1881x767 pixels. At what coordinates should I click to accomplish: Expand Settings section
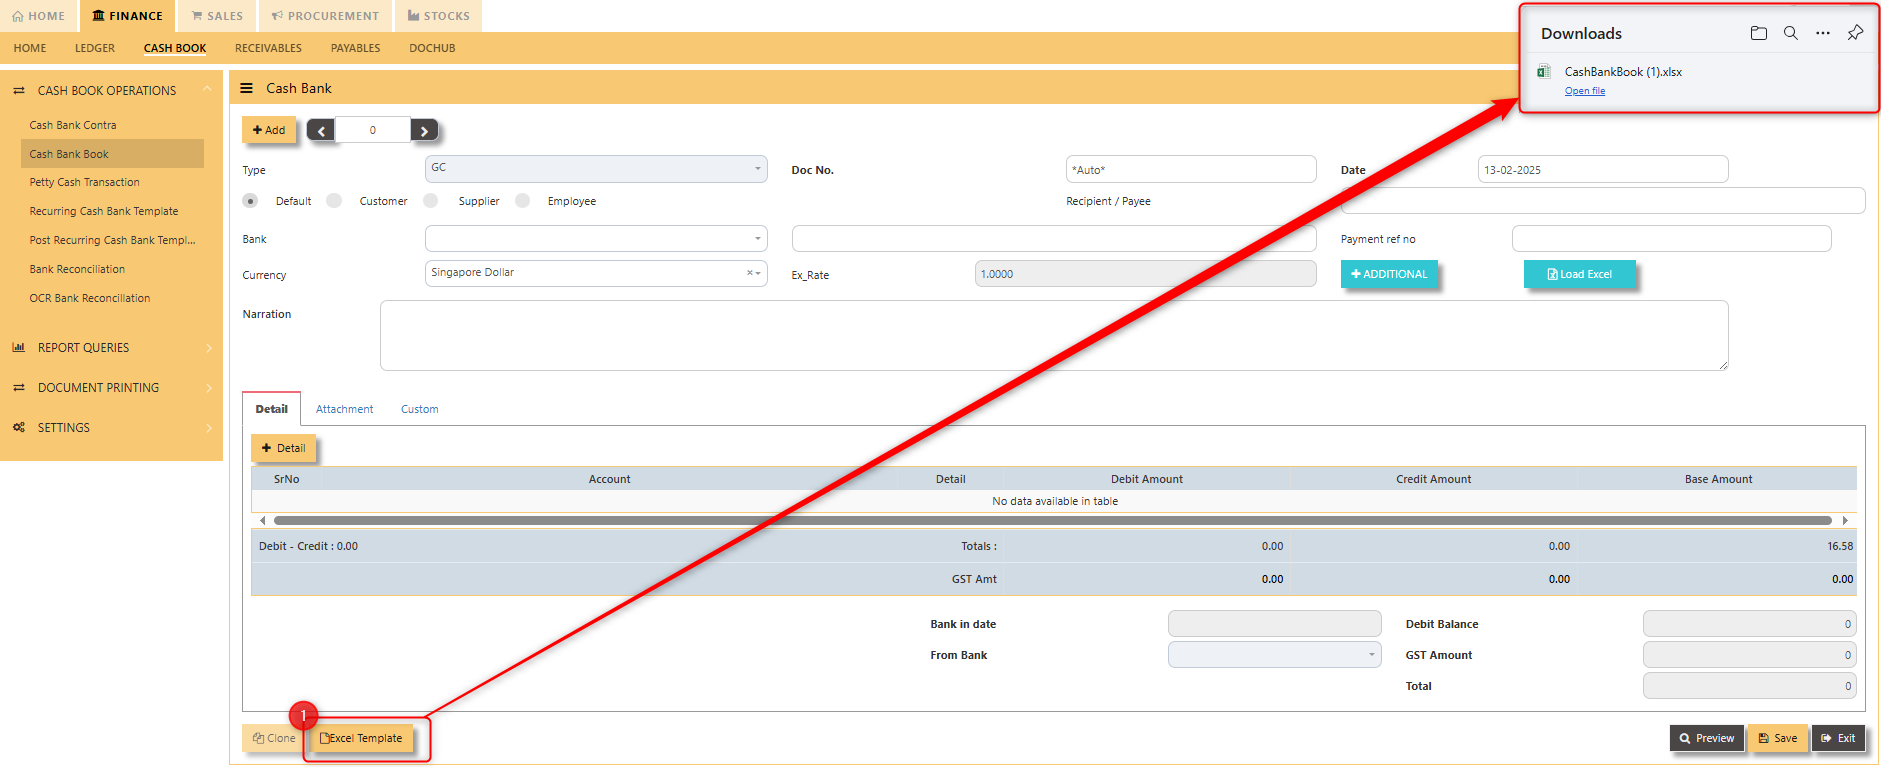coord(208,428)
